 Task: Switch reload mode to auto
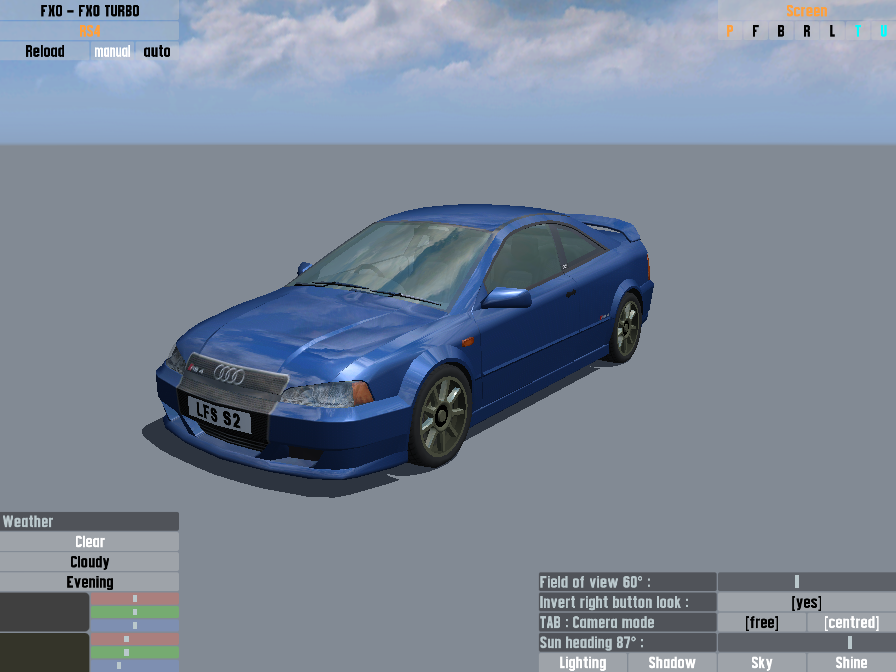157,51
